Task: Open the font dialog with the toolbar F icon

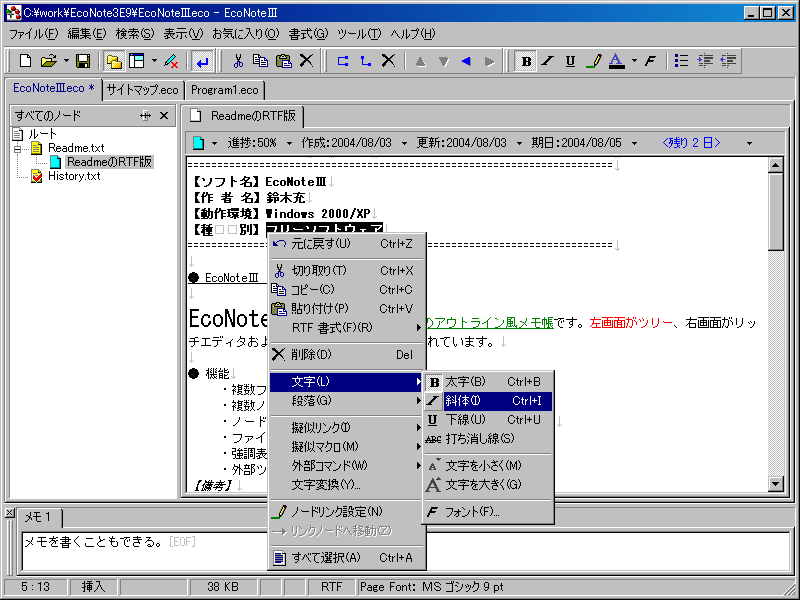Action: tap(649, 61)
